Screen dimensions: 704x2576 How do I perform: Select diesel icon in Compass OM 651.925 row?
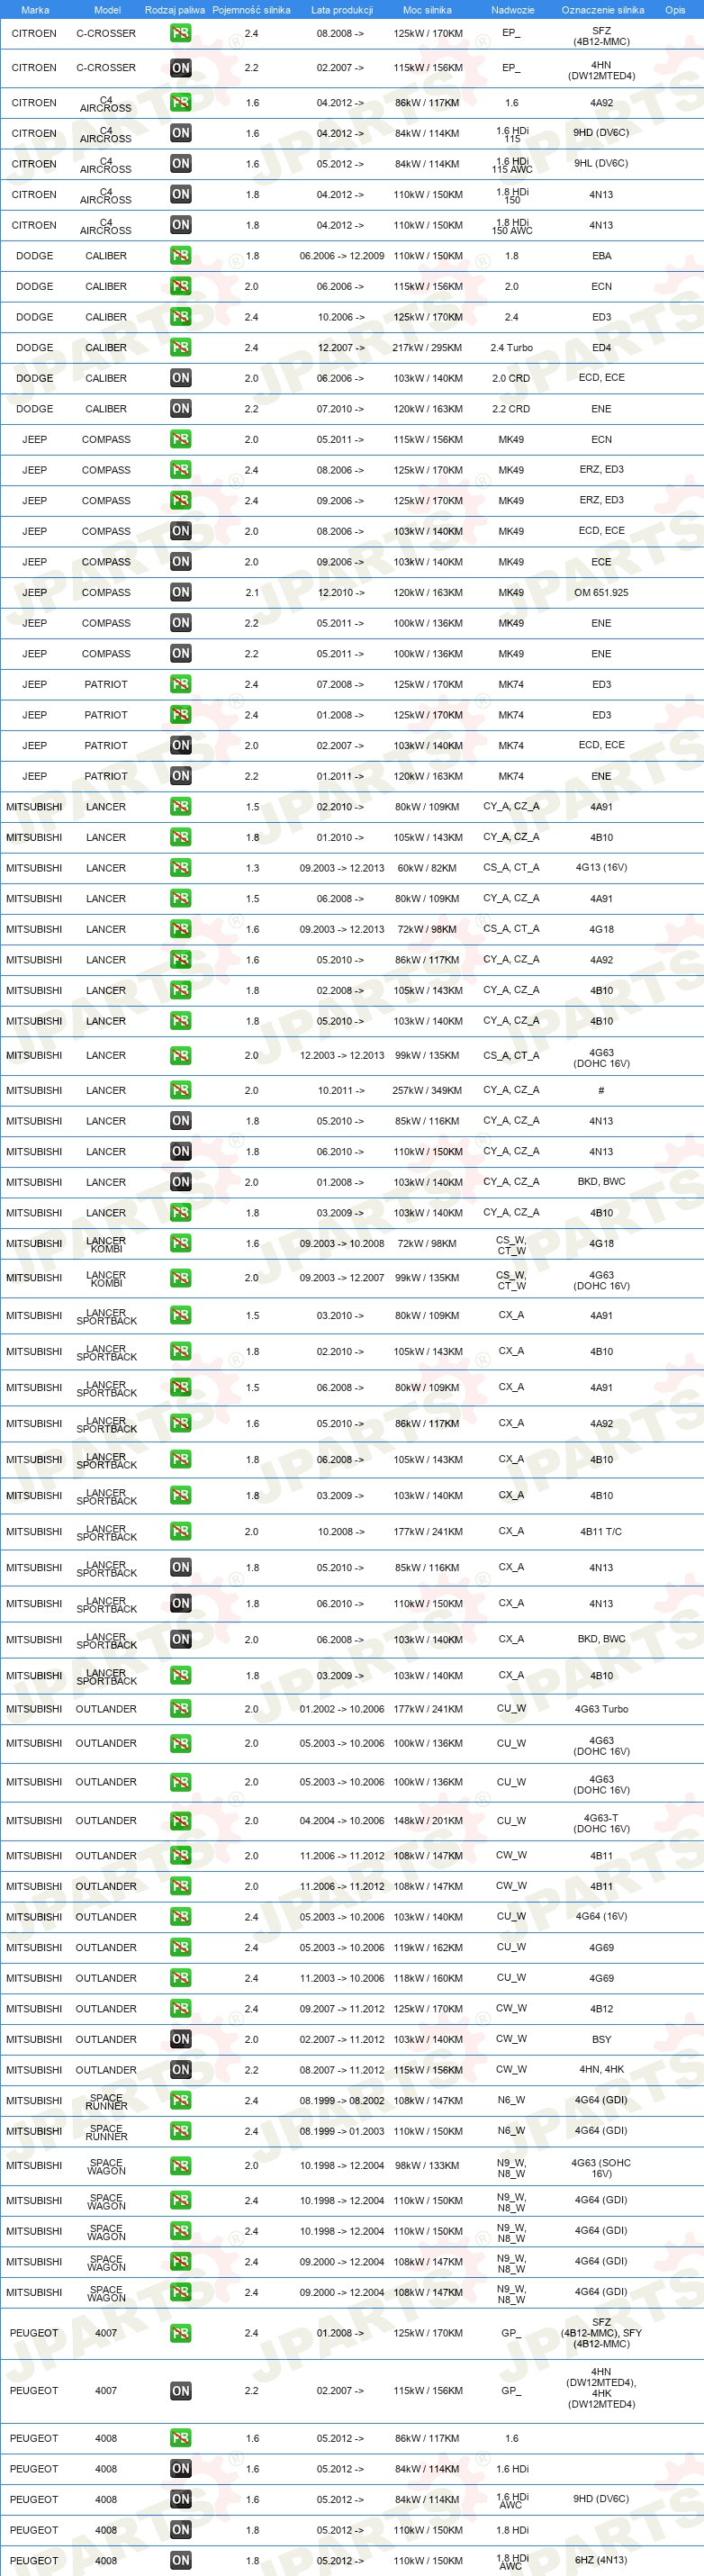[x=180, y=592]
